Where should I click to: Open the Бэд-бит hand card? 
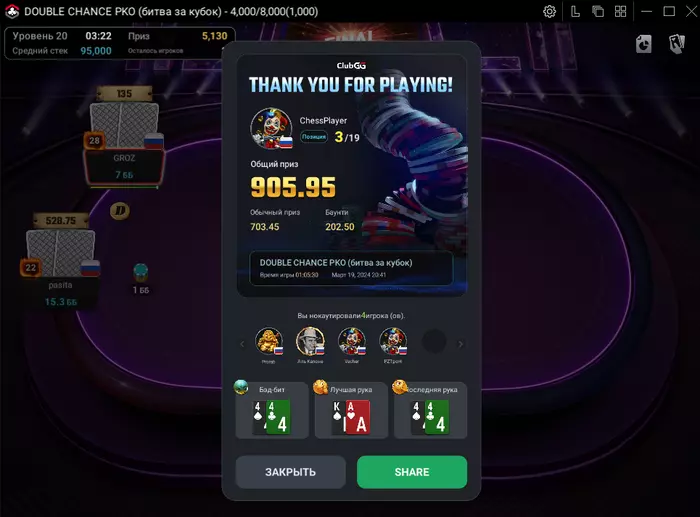[272, 410]
